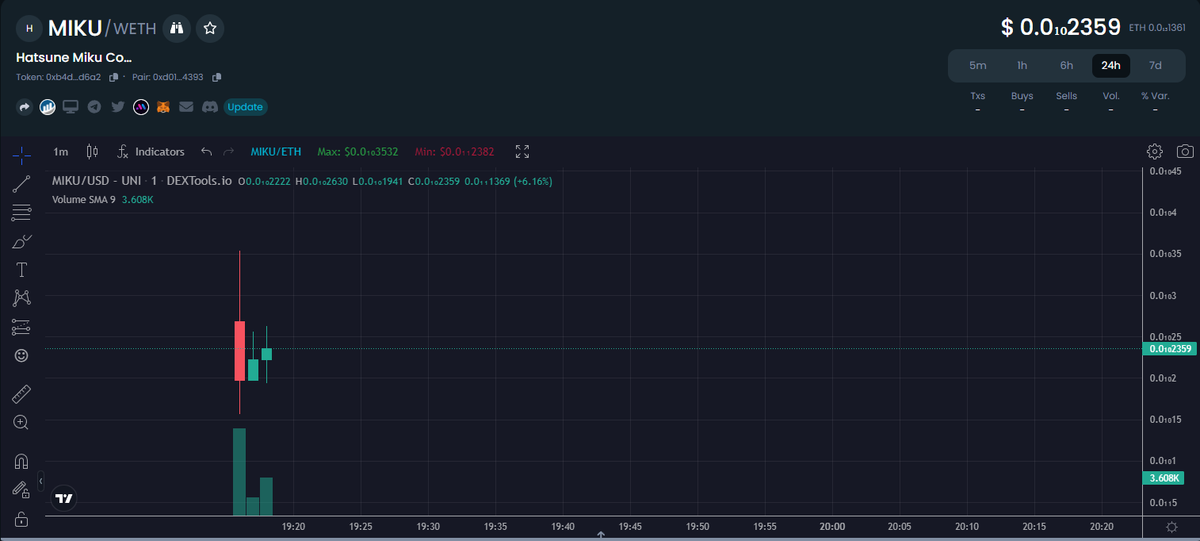Click the $ 0.0₁₀2359 header price
Image resolution: width=1200 pixels, height=541 pixels.
pyautogui.click(x=1061, y=27)
